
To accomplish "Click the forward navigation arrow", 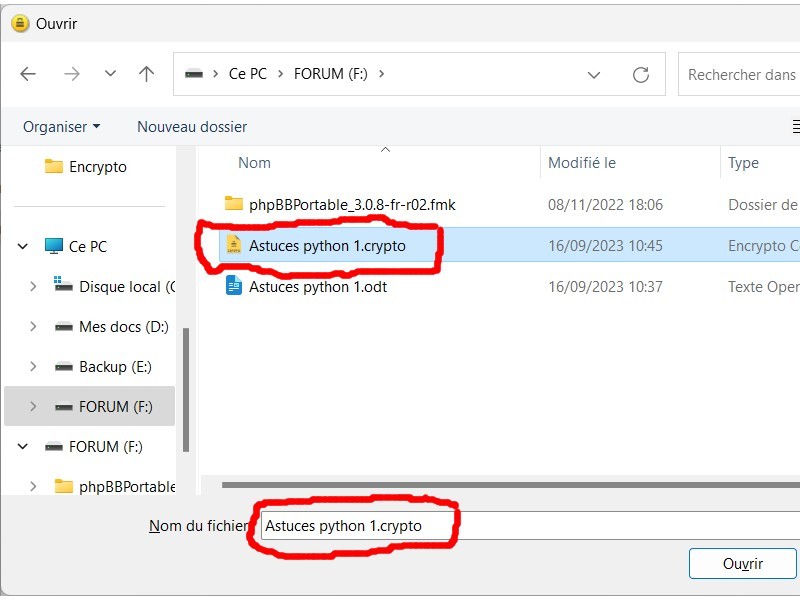I will tap(71, 74).
